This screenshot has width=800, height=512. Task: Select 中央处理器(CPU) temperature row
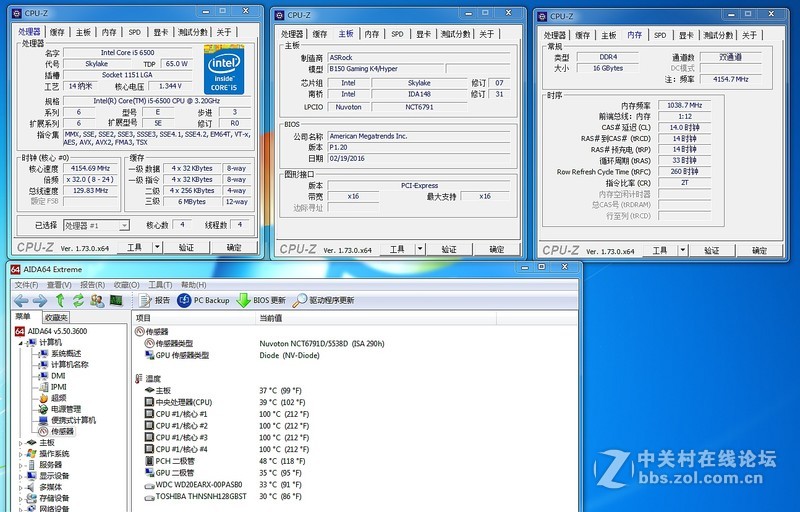(354, 402)
